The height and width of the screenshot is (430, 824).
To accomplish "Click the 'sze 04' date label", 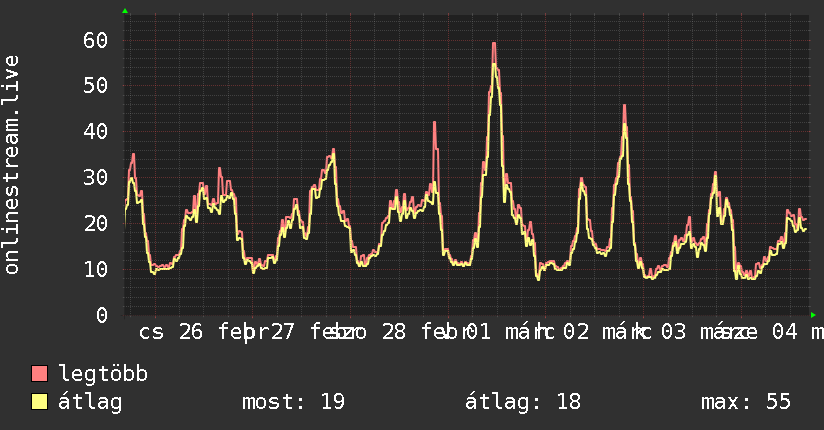I will tap(763, 332).
